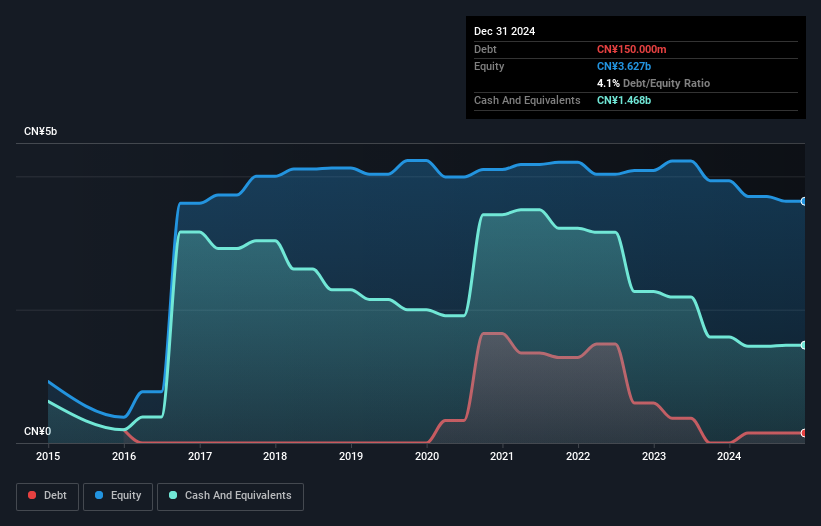Click the 2017 axis label

click(200, 456)
